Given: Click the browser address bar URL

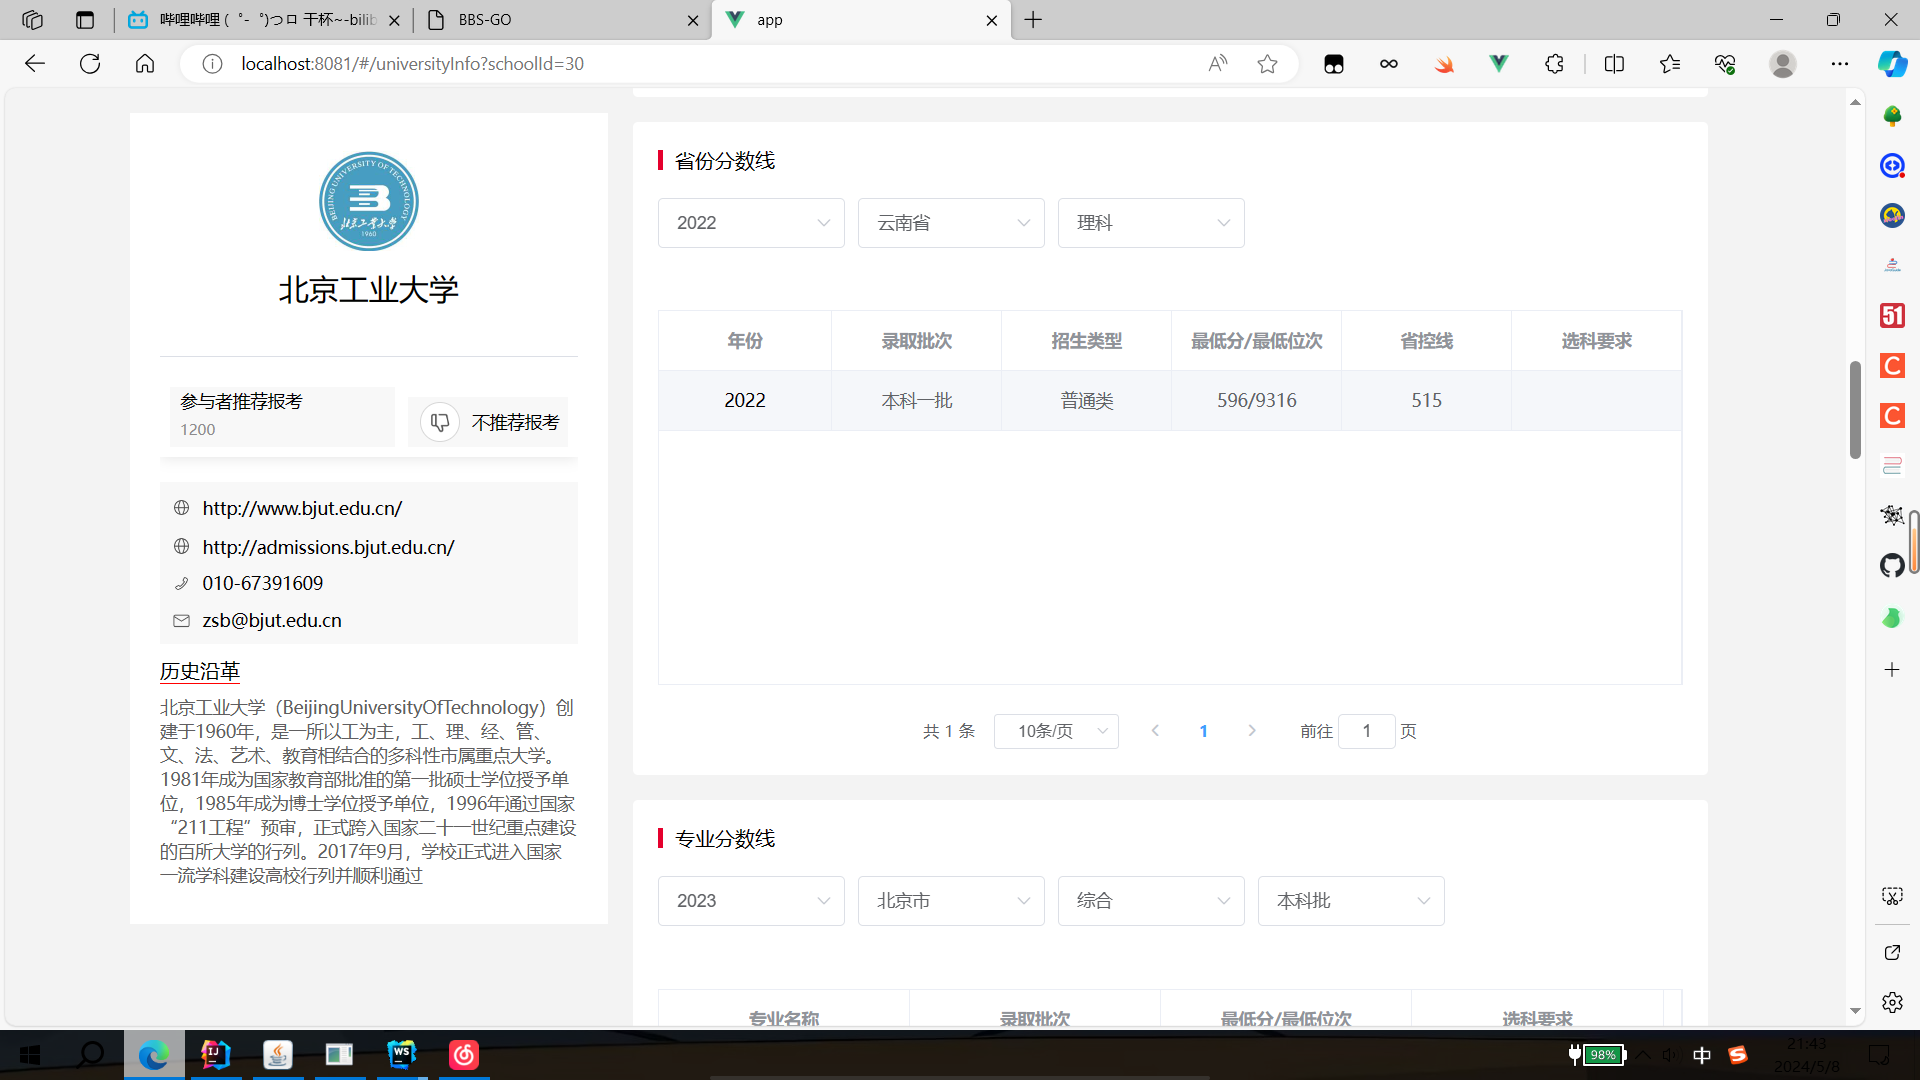Looking at the screenshot, I should [412, 64].
